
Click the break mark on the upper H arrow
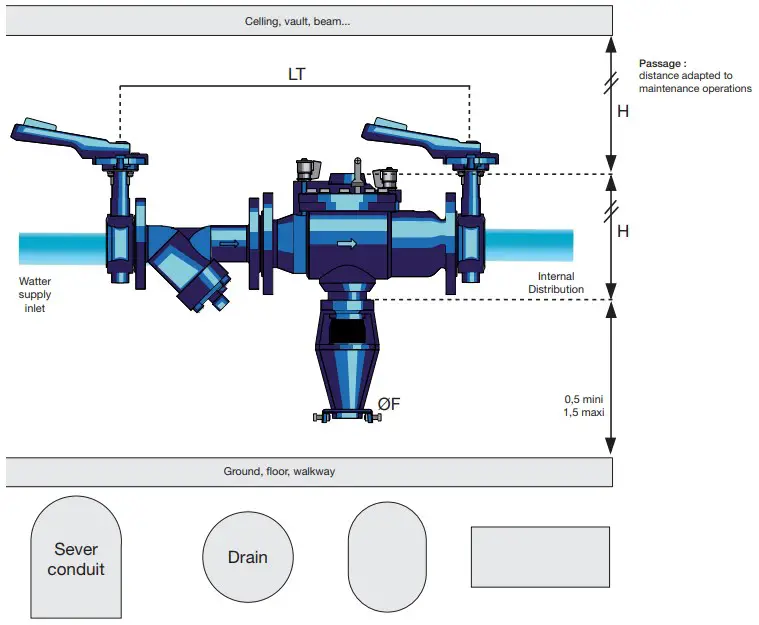[x=611, y=83]
